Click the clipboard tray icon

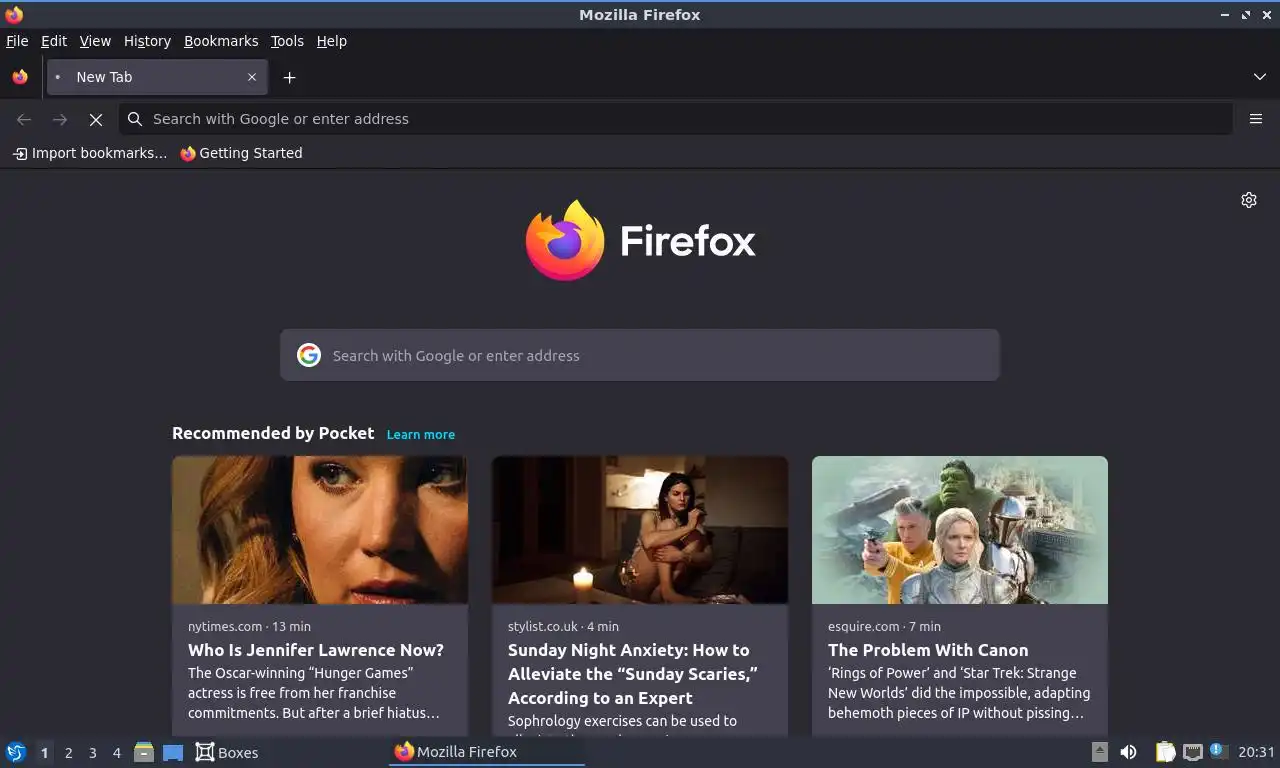point(1166,752)
